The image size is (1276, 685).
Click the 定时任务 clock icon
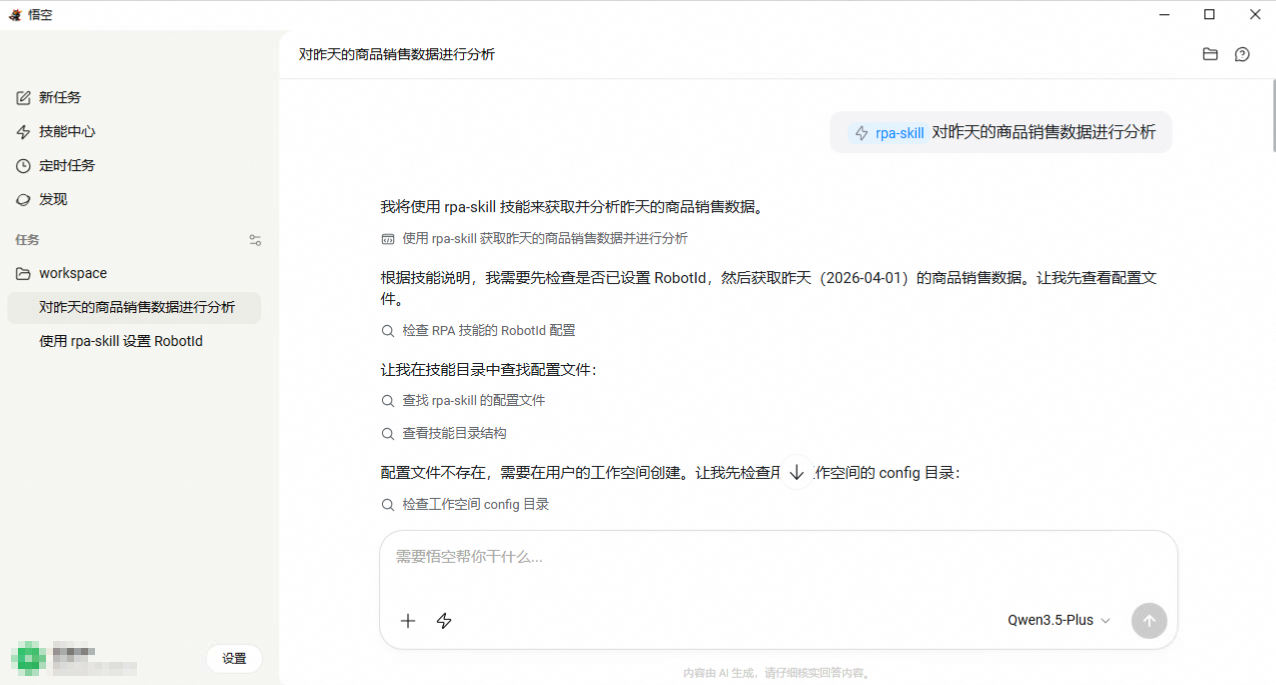click(x=23, y=166)
